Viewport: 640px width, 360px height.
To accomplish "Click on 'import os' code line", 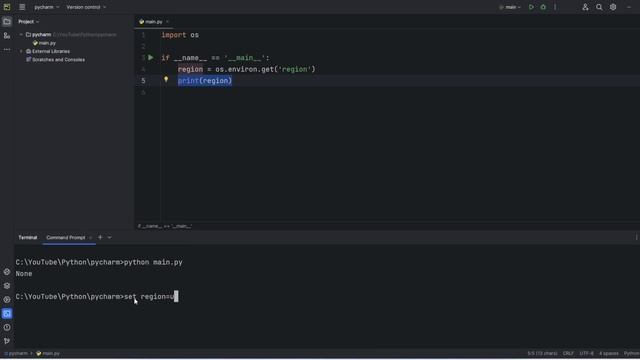I will tap(180, 35).
